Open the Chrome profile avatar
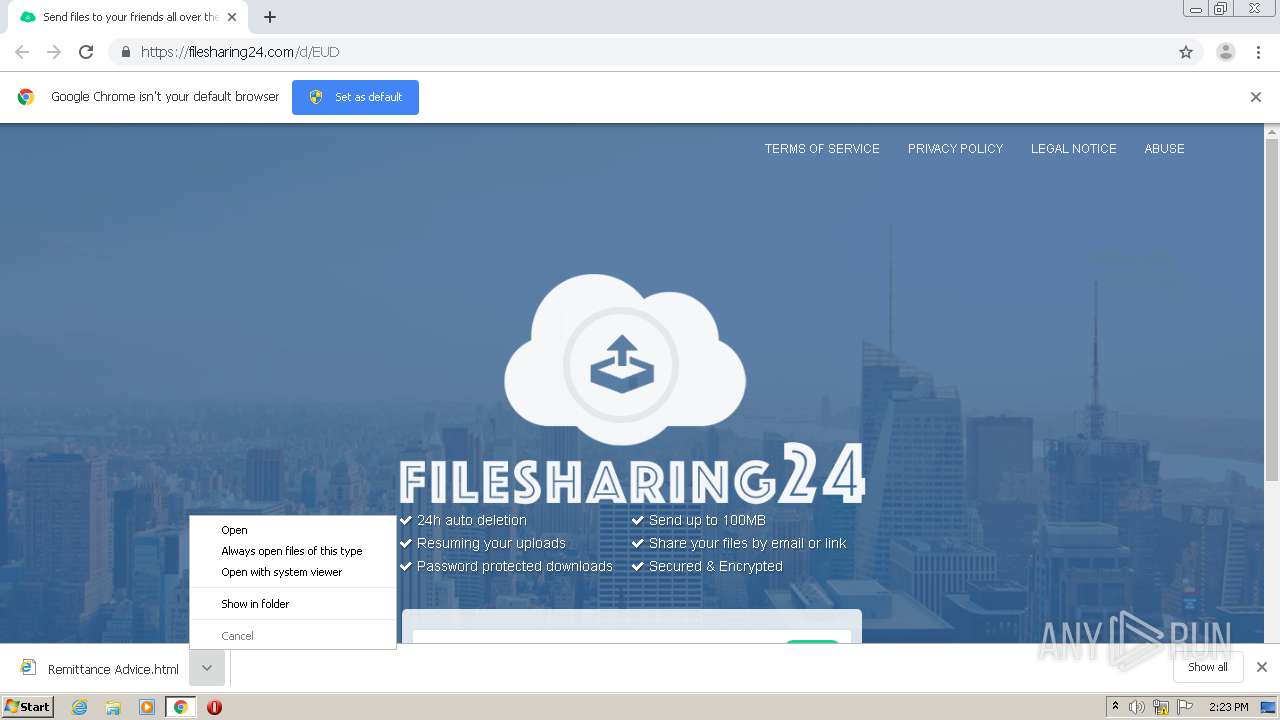Image resolution: width=1280 pixels, height=720 pixels. coord(1226,52)
